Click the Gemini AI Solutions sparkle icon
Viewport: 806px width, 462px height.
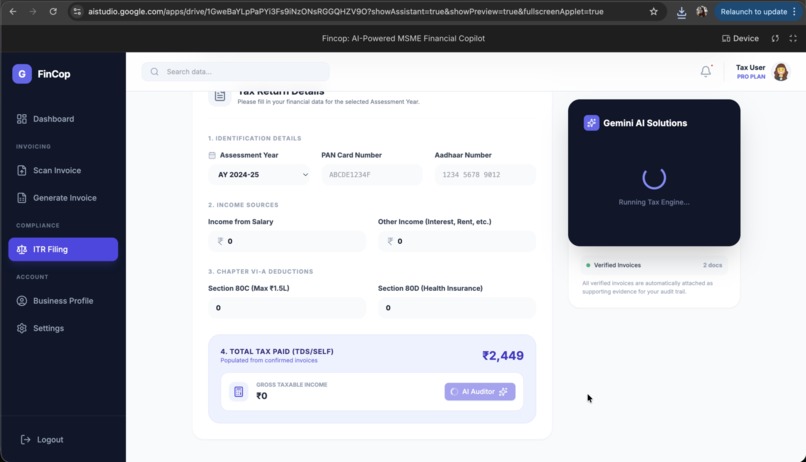(x=591, y=123)
